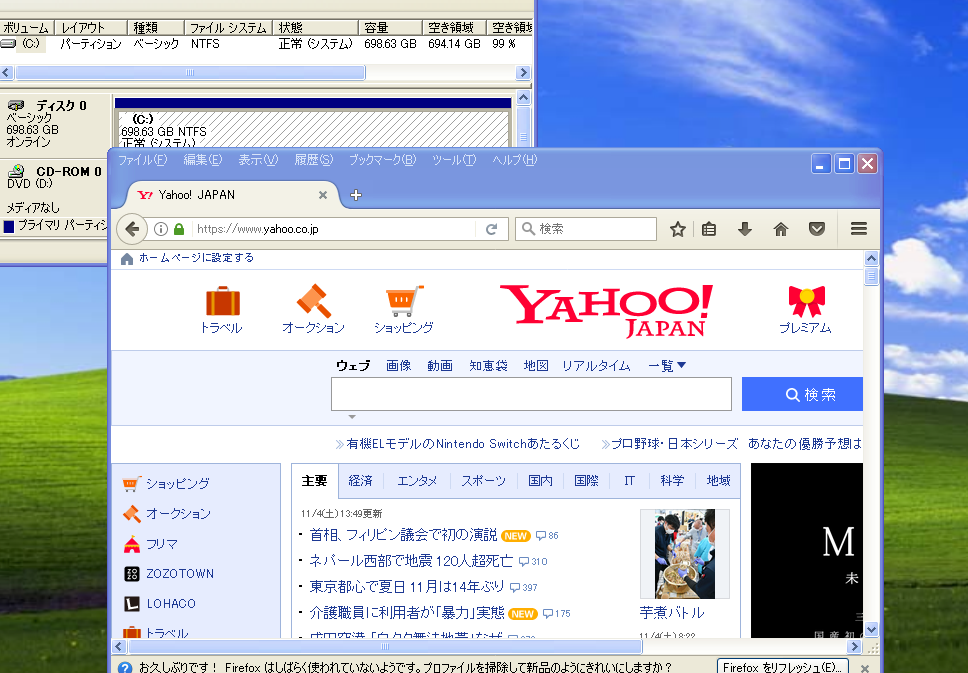This screenshot has height=673, width=968.
Task: Click scroll-down arrow of the Yahoo page scrollbar
Action: click(871, 630)
